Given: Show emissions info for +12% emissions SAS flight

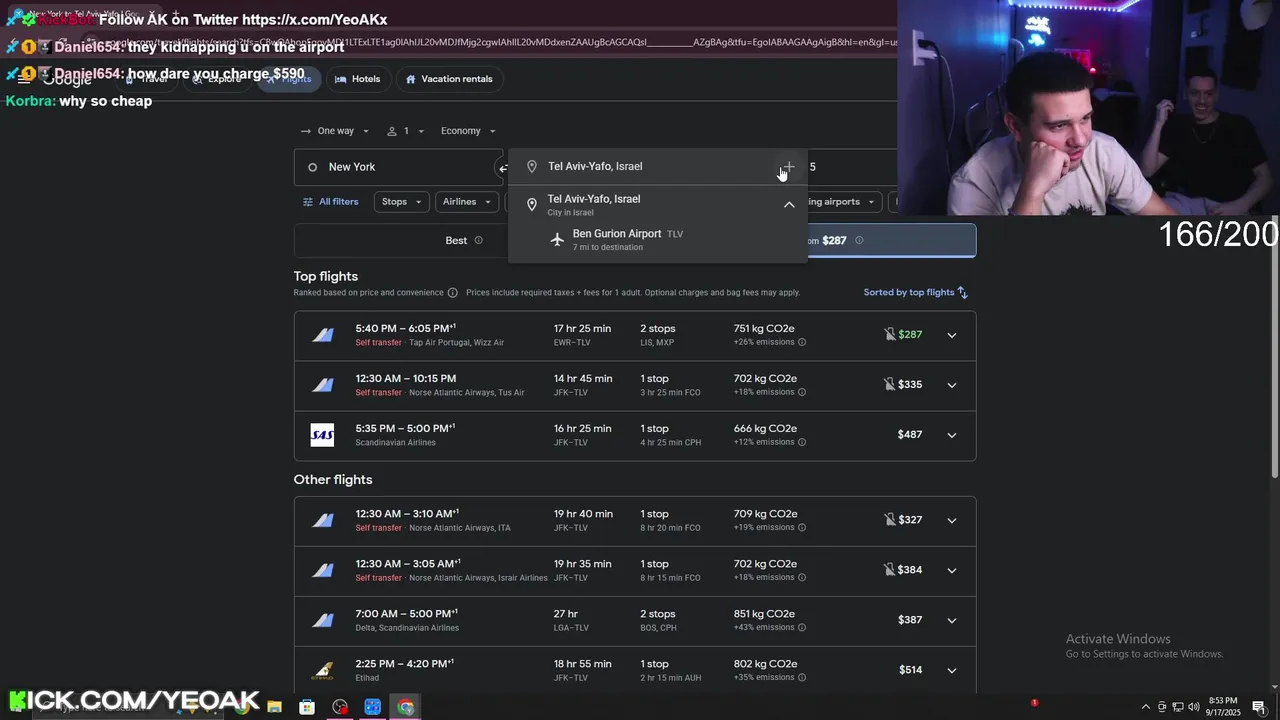Looking at the screenshot, I should point(802,442).
